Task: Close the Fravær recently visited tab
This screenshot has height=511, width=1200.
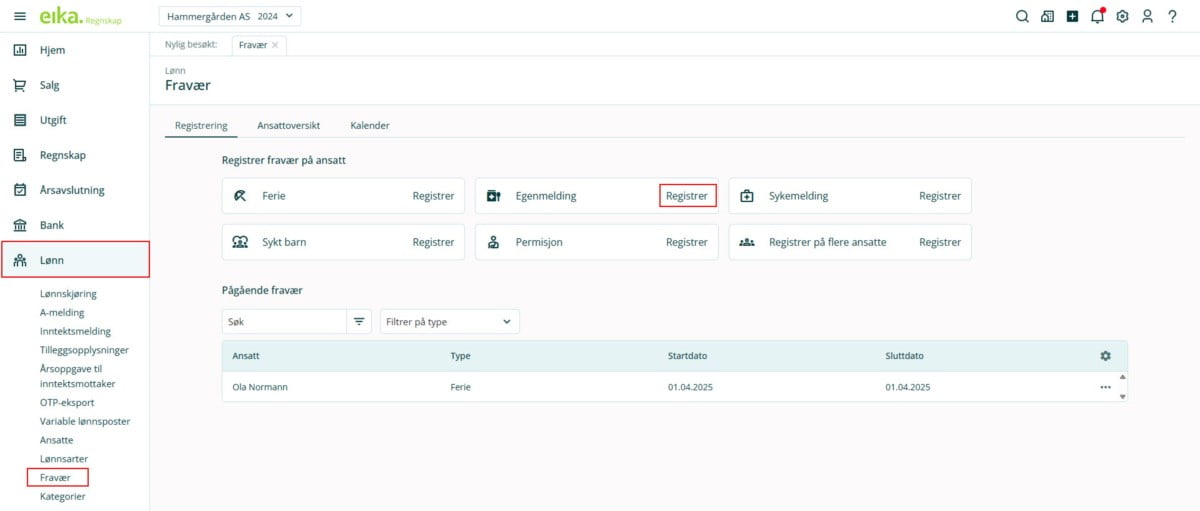Action: pyautogui.click(x=275, y=45)
